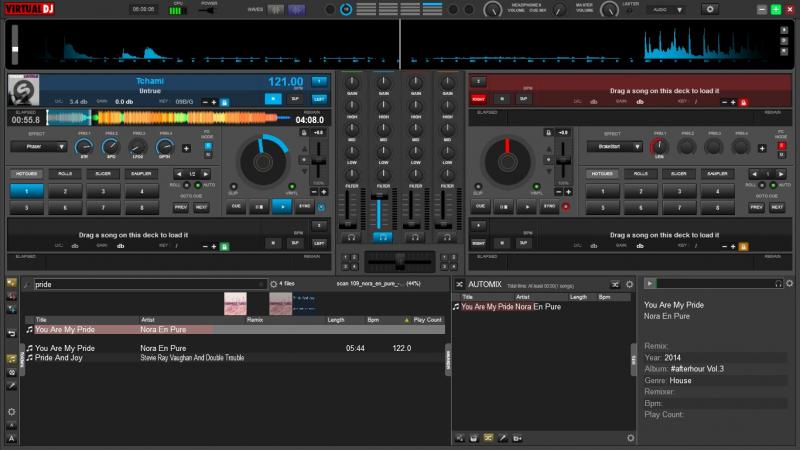The height and width of the screenshot is (450, 800).
Task: Click the search field containing 'pride'
Action: point(150,284)
